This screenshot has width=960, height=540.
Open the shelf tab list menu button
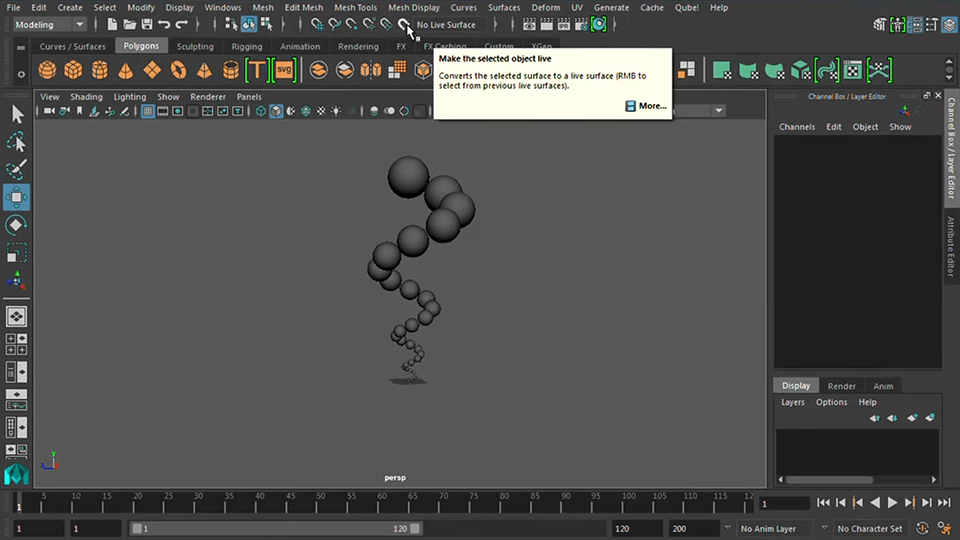pos(21,47)
